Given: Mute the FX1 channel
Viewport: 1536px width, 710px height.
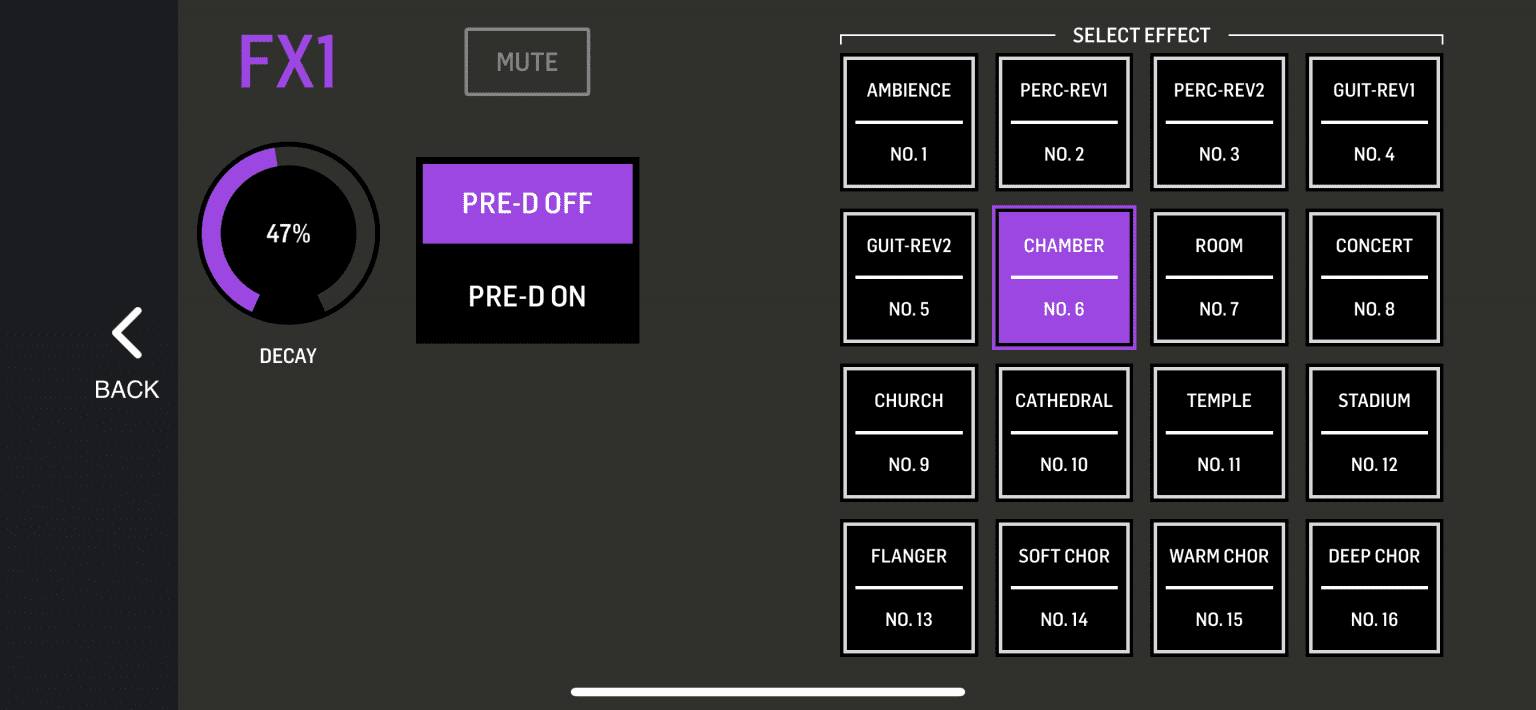Looking at the screenshot, I should click(527, 62).
